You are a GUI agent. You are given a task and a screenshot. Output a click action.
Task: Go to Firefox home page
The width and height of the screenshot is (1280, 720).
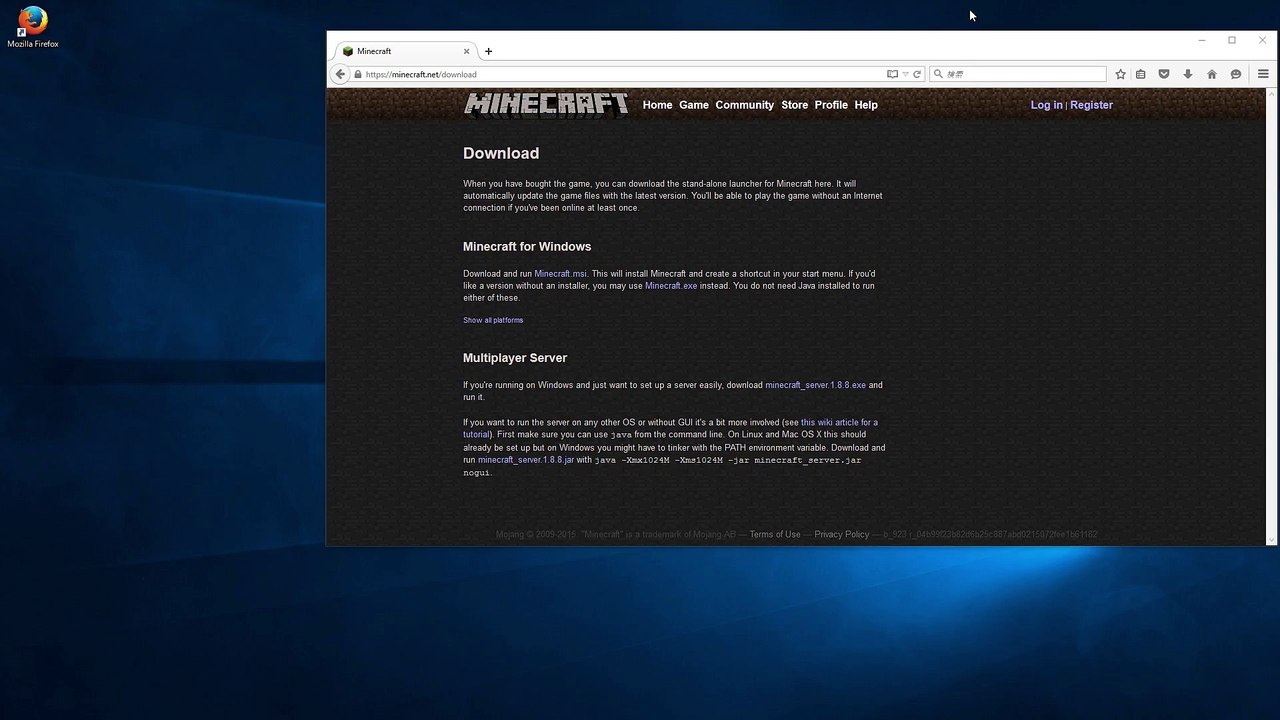(x=1212, y=74)
